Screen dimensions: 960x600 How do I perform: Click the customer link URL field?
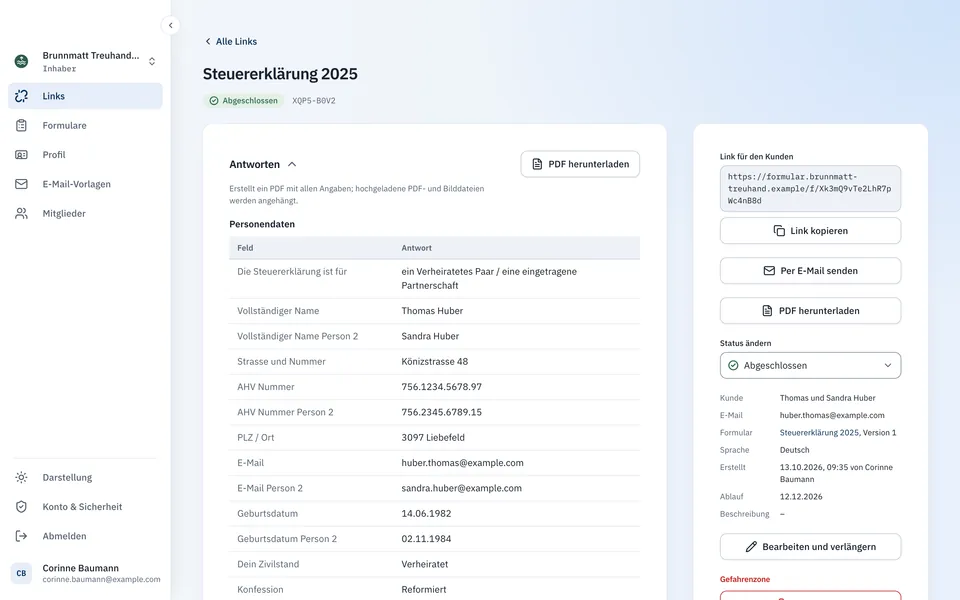coord(810,189)
